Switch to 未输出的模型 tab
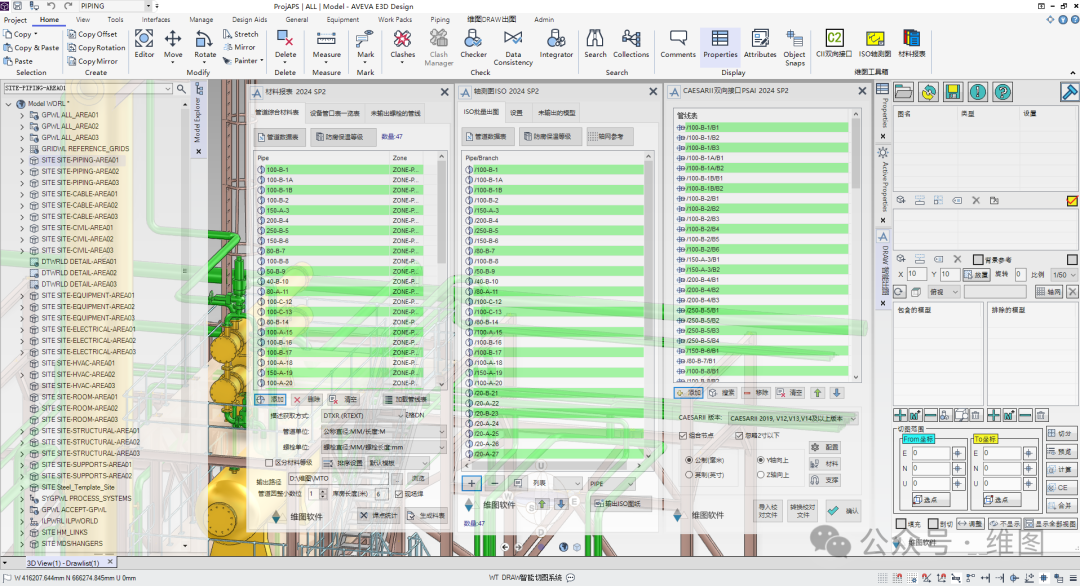This screenshot has height=586, width=1080. click(557, 113)
